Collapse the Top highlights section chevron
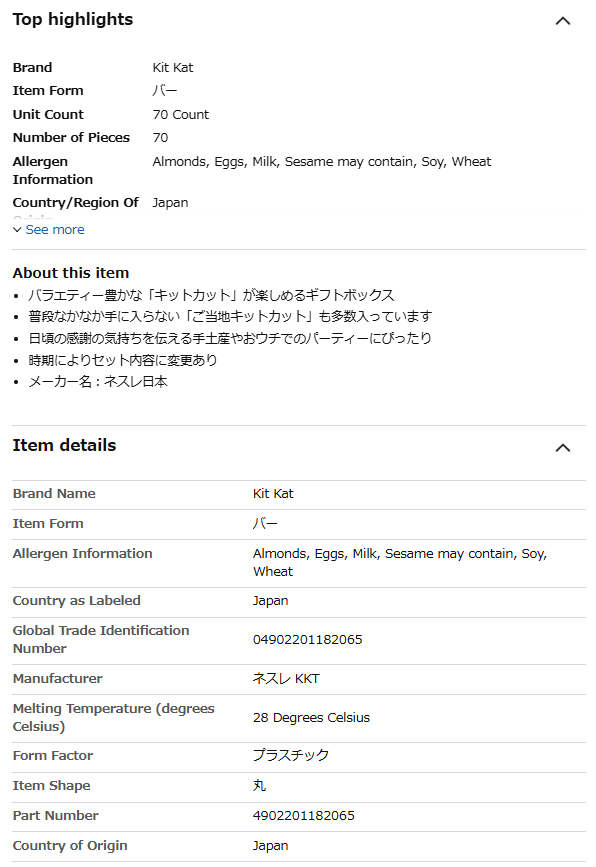The width and height of the screenshot is (596, 867). pyautogui.click(x=562, y=21)
